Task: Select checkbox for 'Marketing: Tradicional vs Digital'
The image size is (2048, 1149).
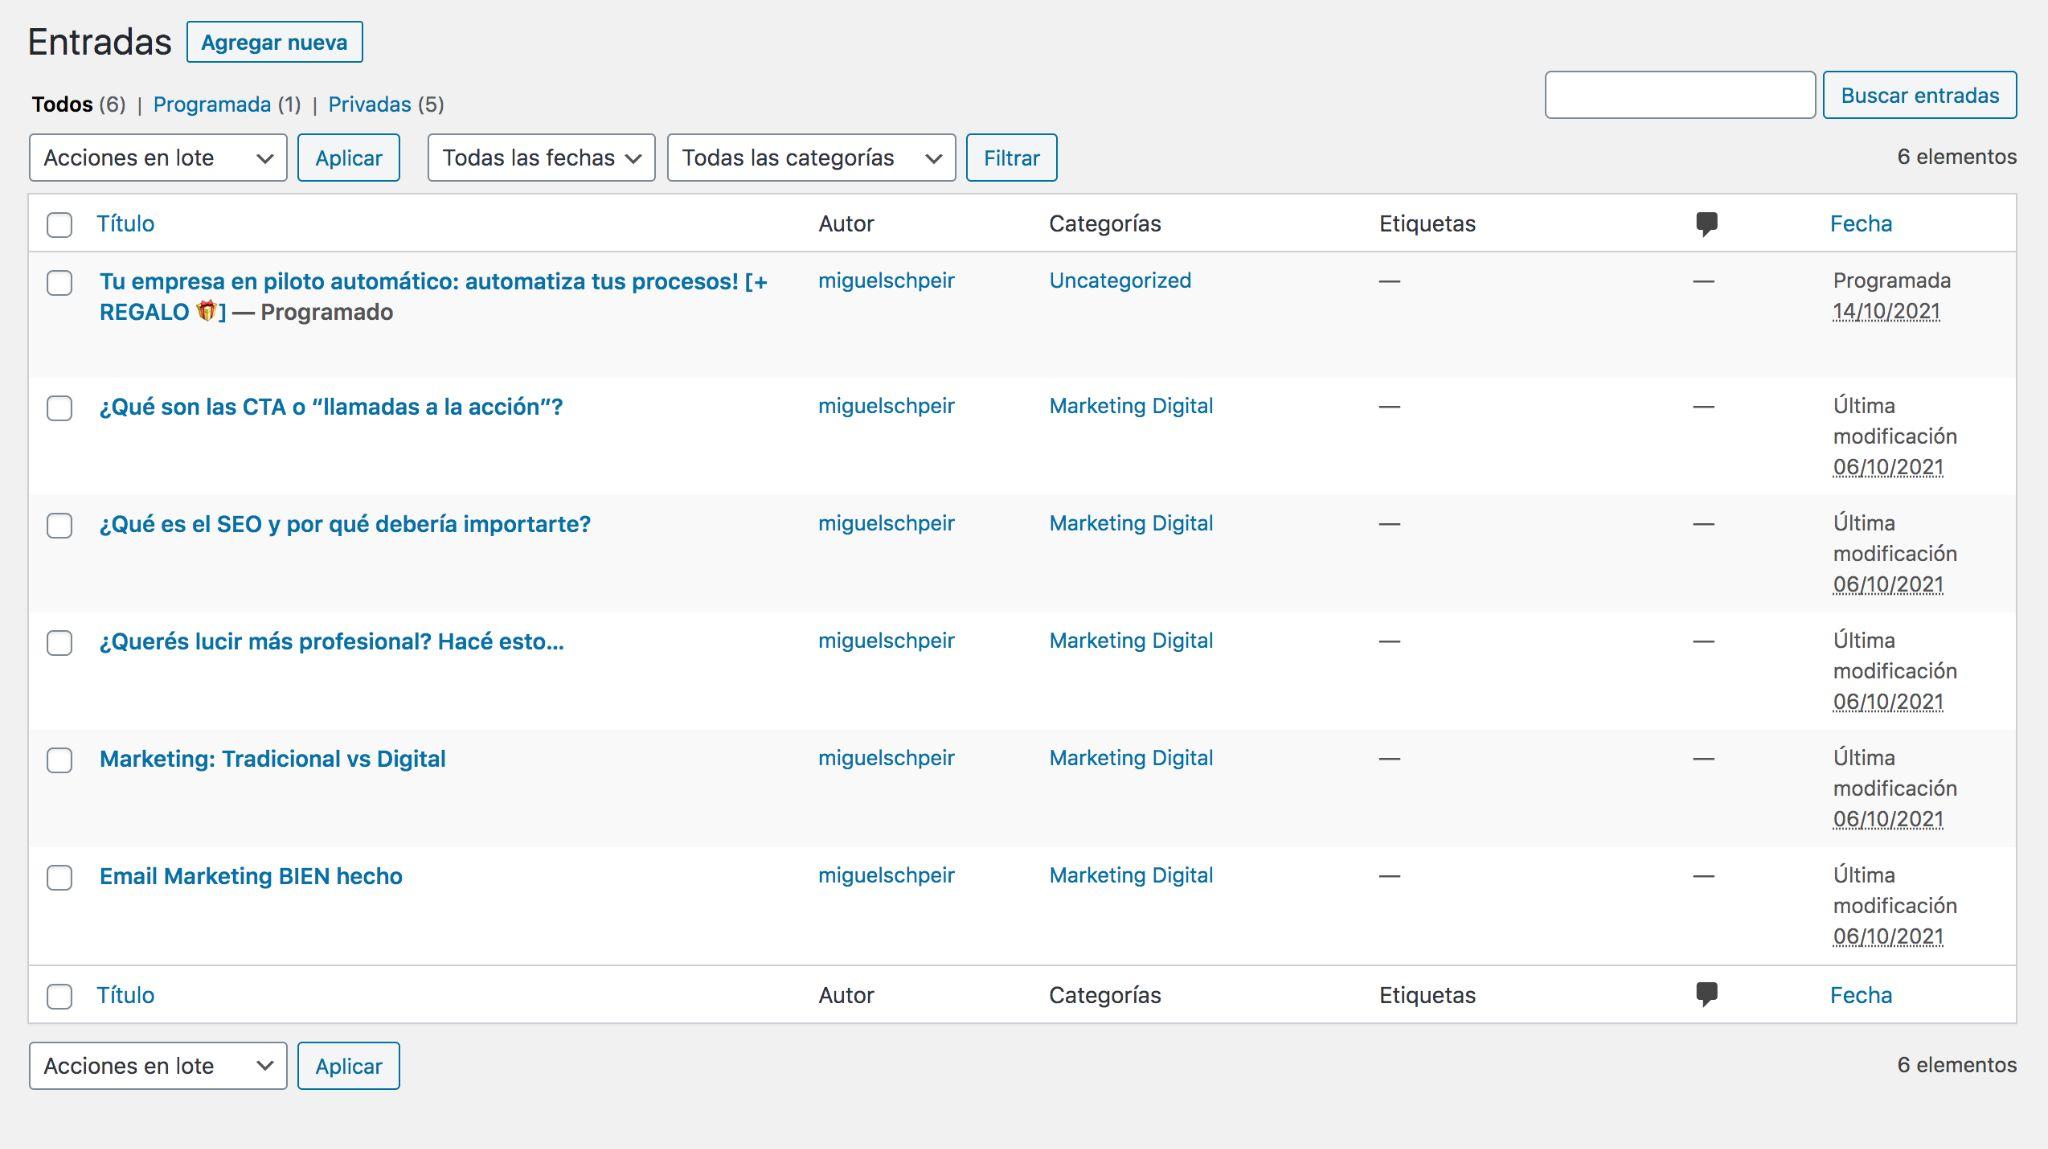Action: point(60,761)
